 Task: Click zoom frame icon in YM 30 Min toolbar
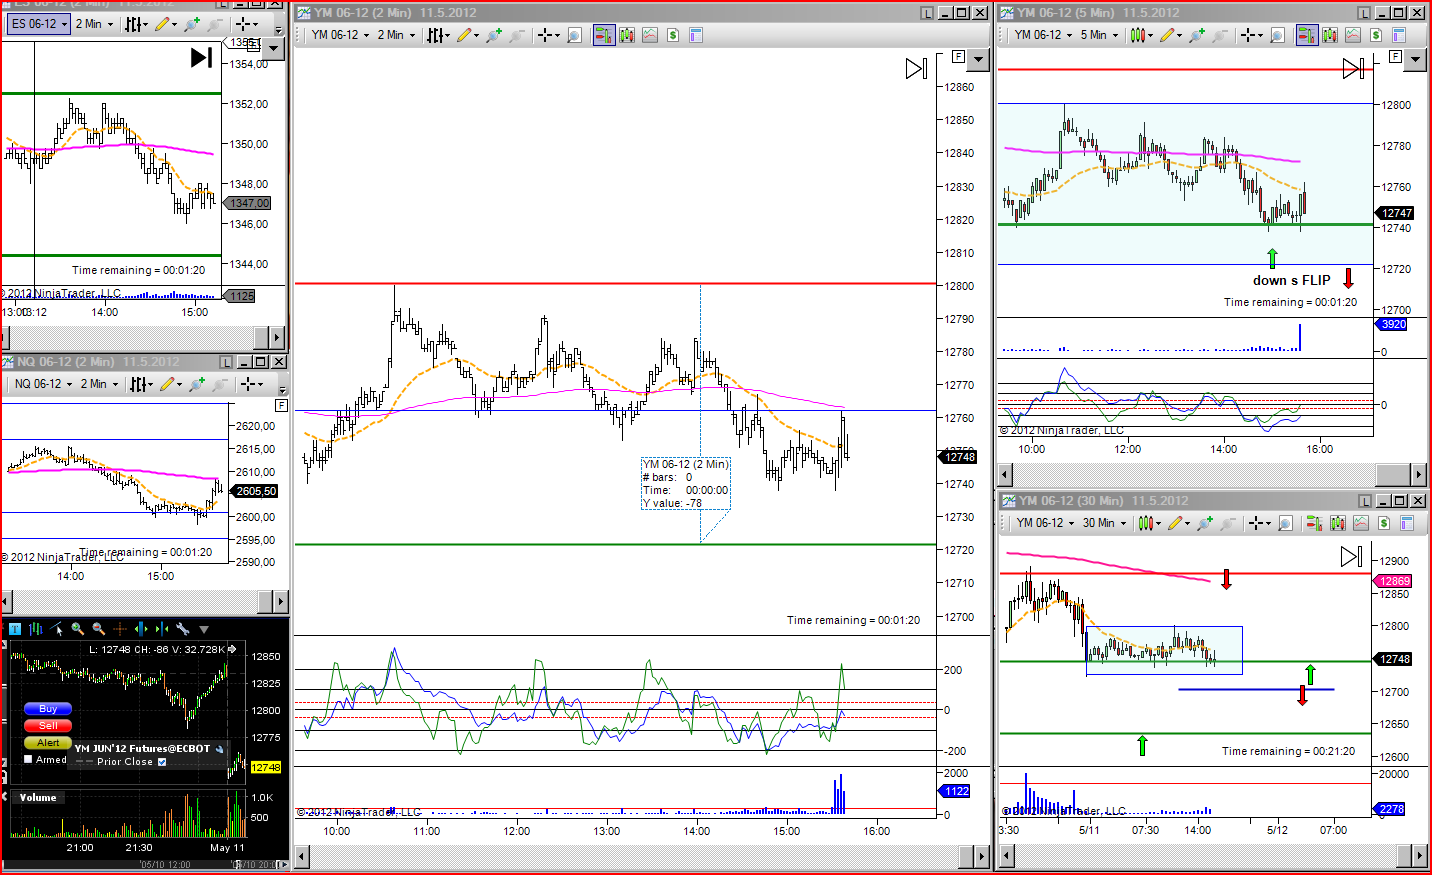(1286, 523)
